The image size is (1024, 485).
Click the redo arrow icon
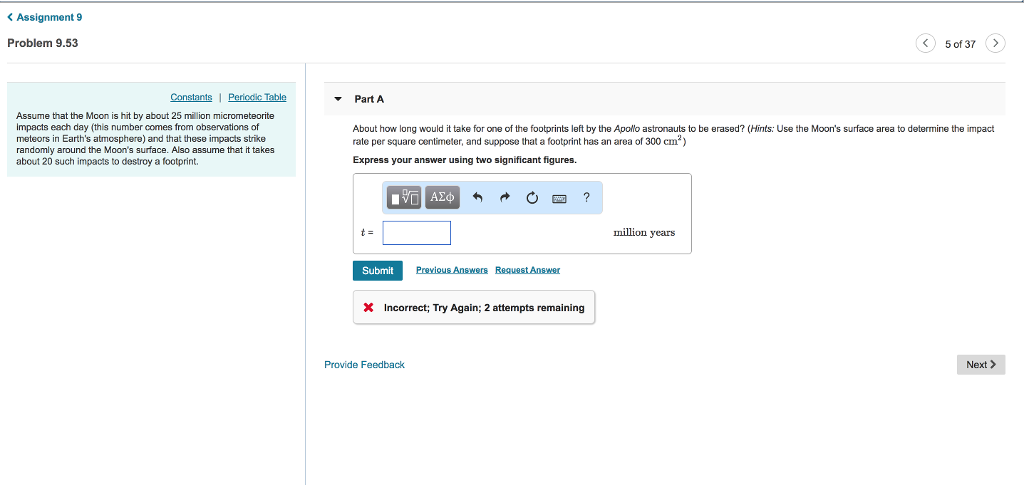click(504, 197)
